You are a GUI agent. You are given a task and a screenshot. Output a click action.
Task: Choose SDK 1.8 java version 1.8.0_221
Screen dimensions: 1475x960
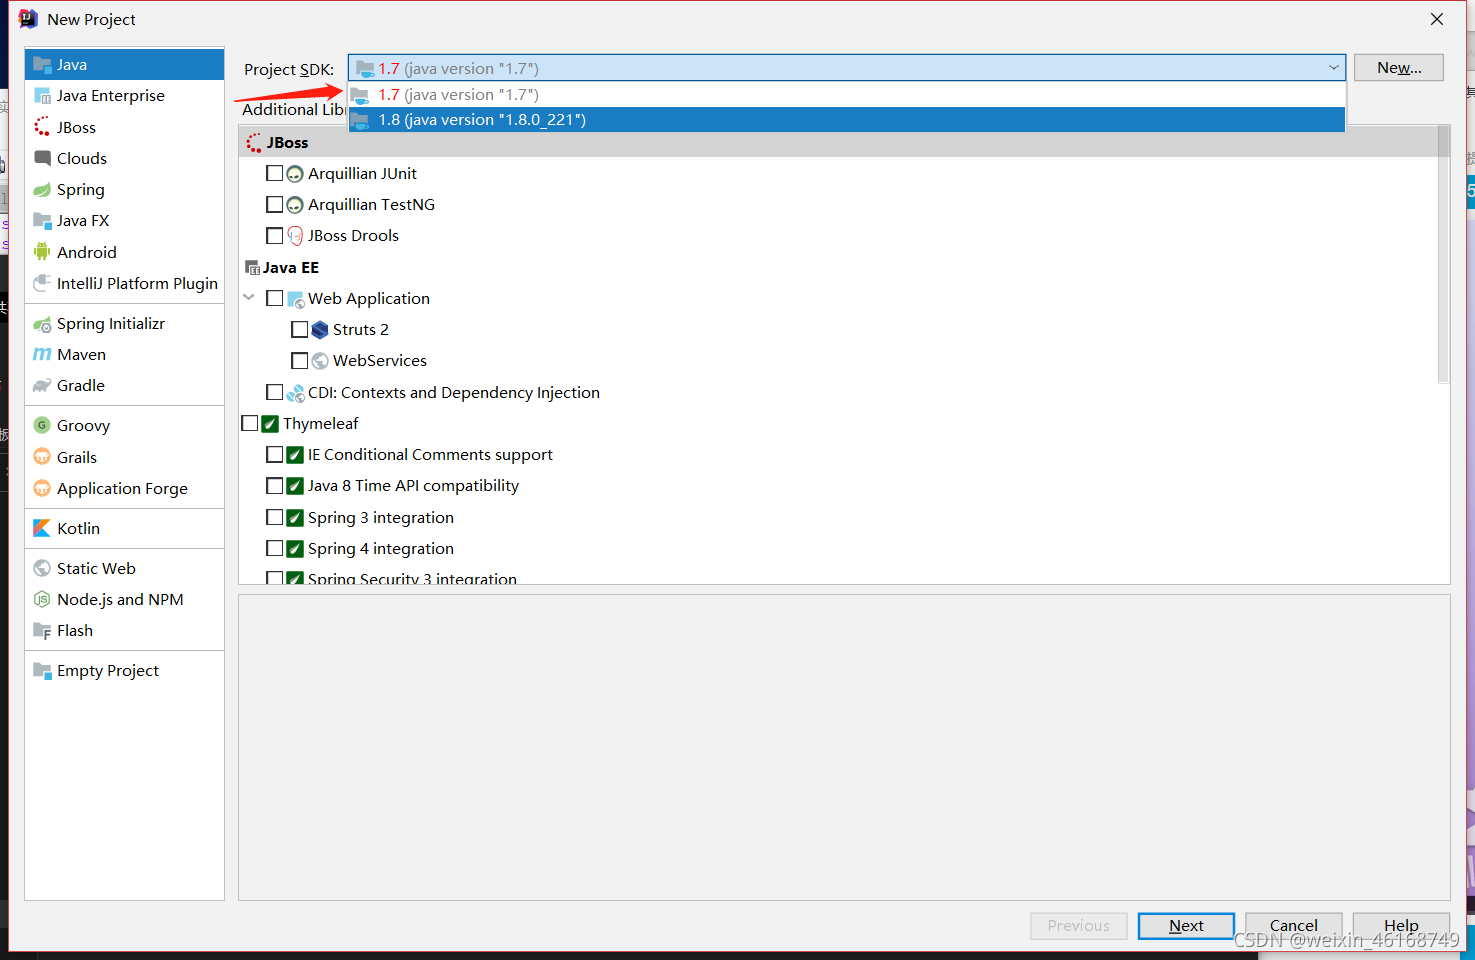[x=847, y=120]
